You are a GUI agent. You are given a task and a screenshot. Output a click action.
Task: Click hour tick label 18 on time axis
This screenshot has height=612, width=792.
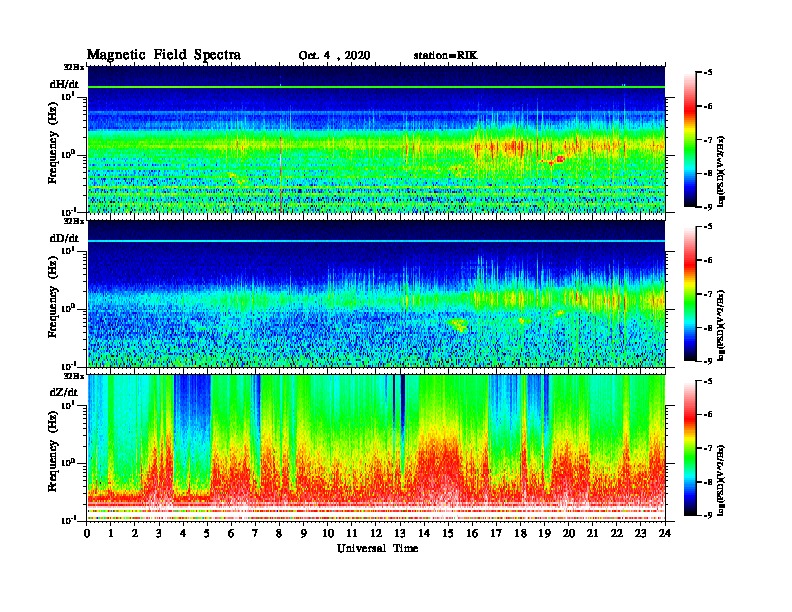click(520, 533)
